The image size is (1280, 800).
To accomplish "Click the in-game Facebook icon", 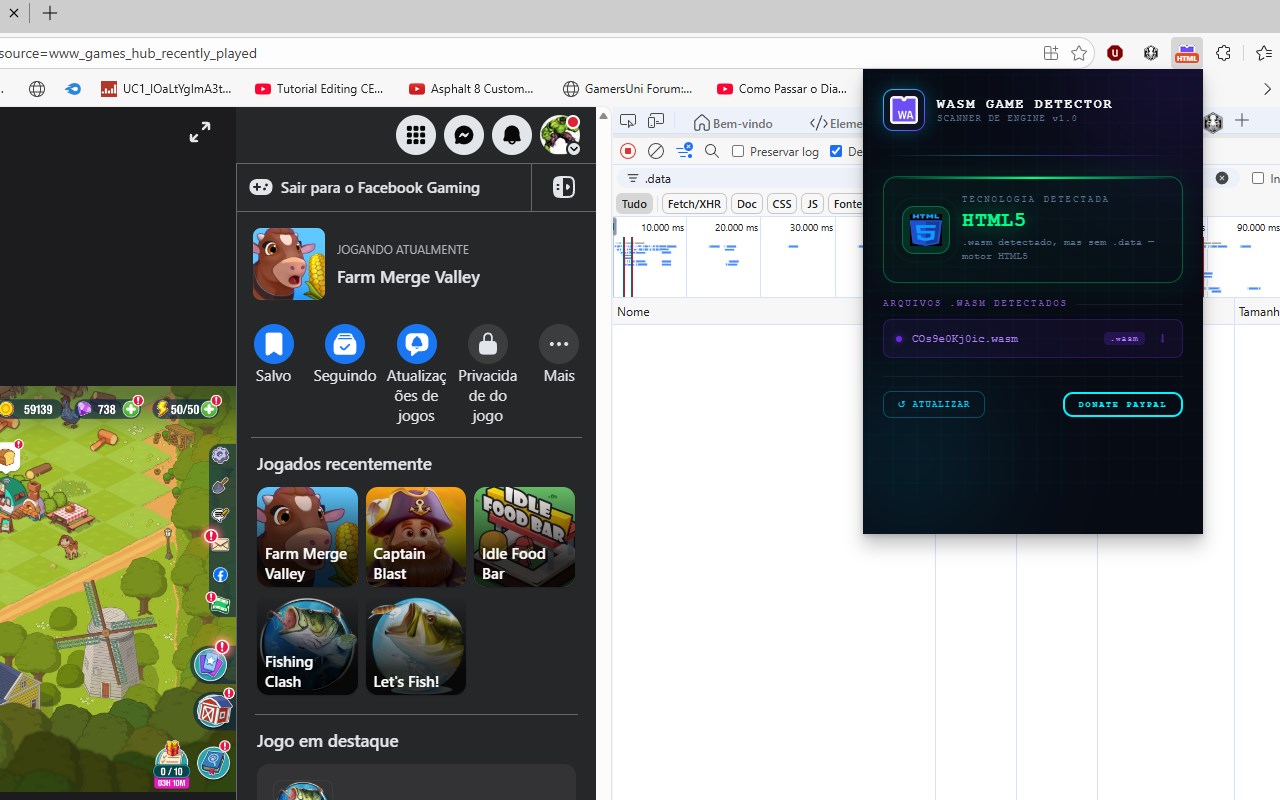I will click(220, 575).
